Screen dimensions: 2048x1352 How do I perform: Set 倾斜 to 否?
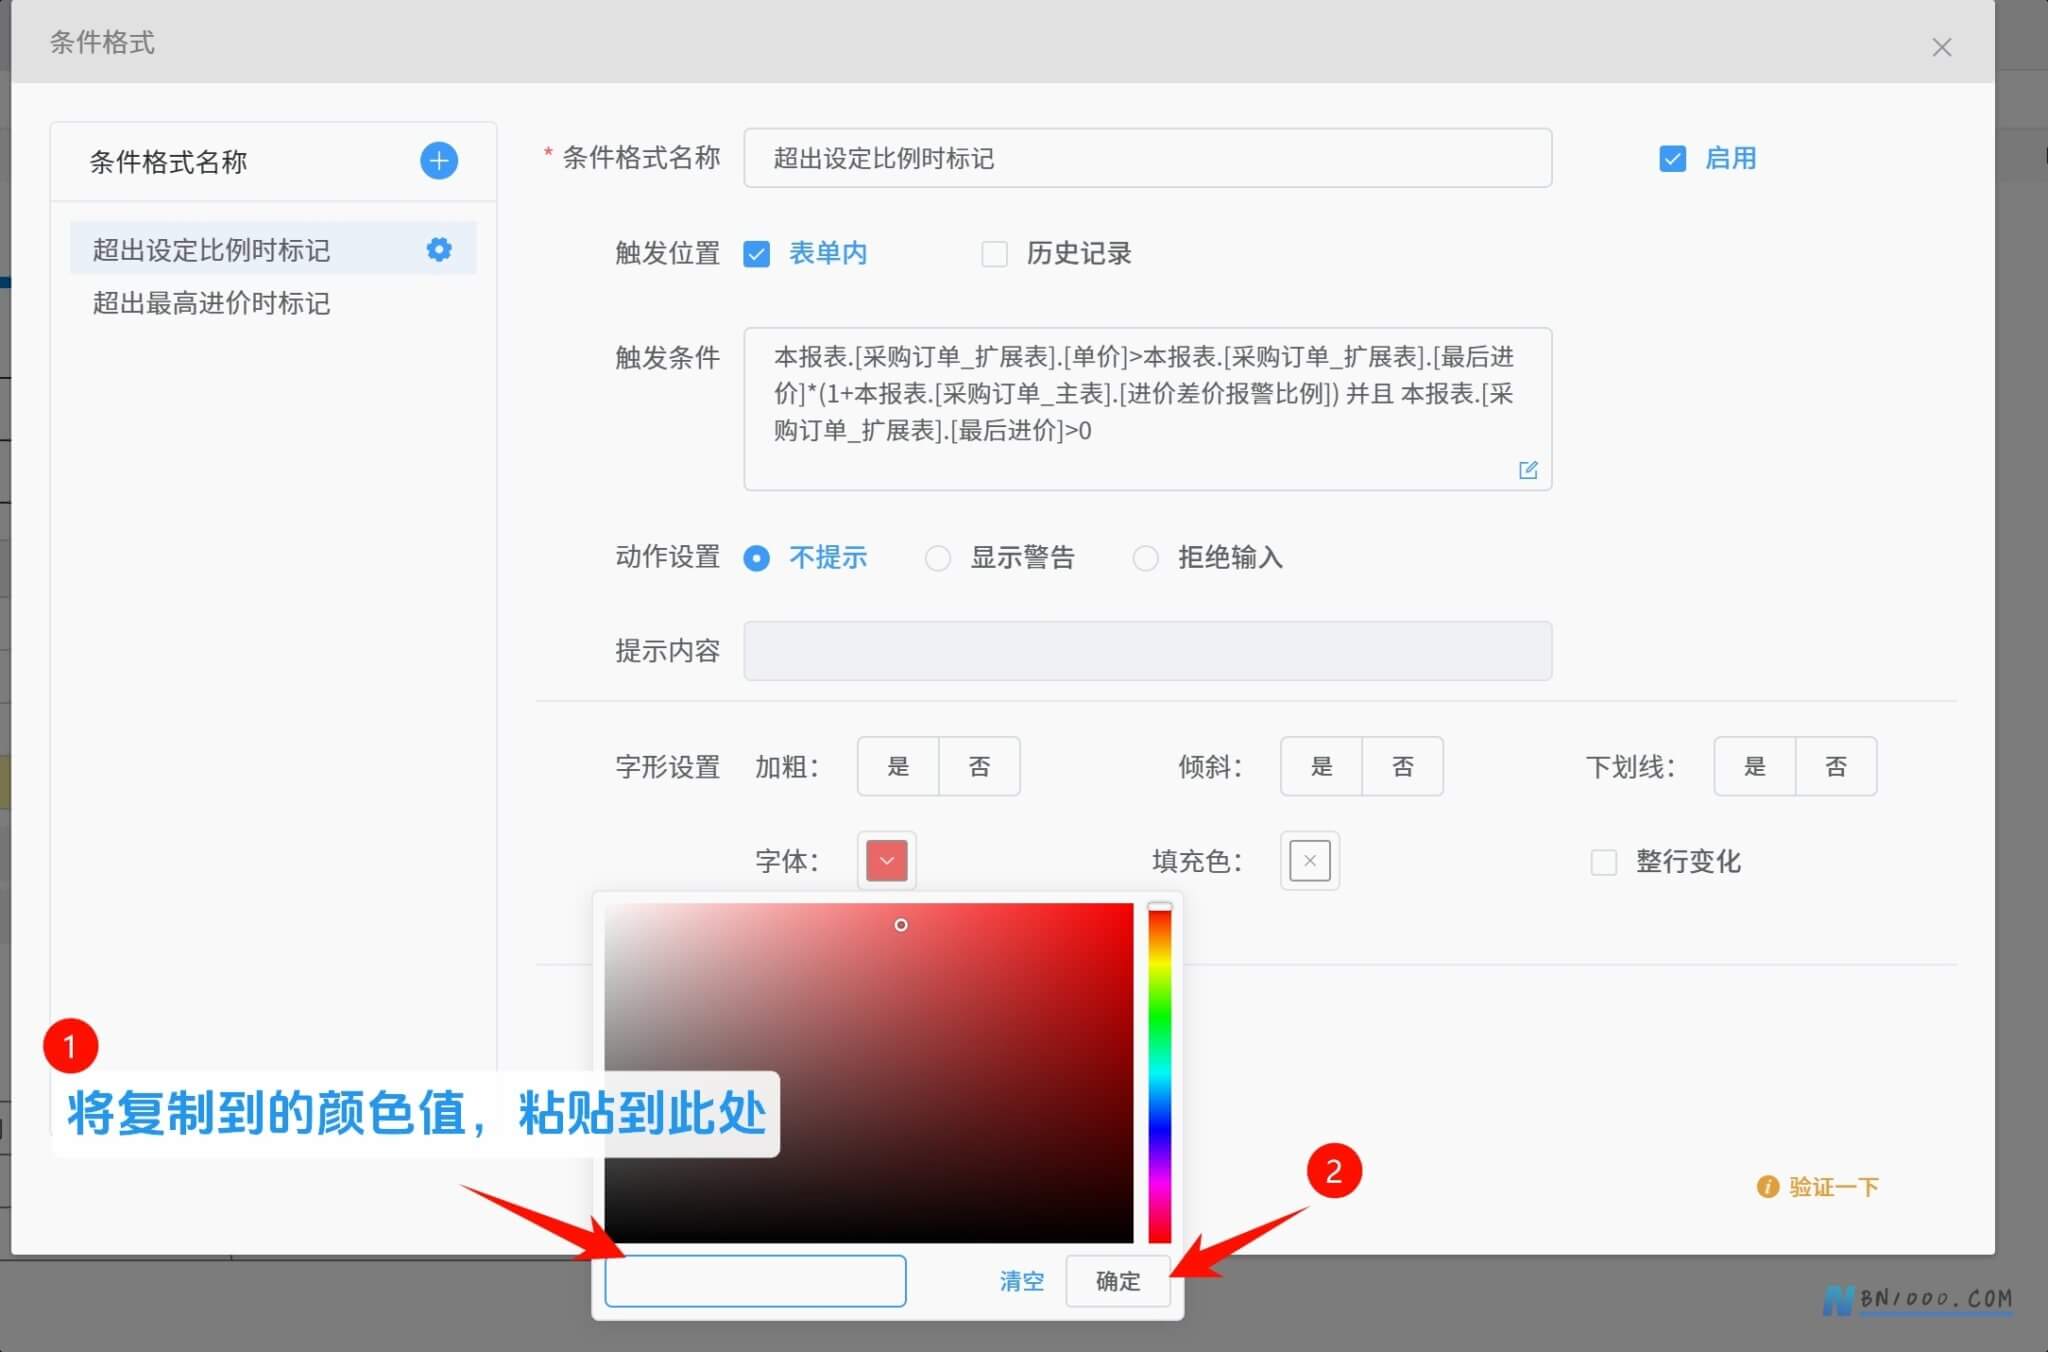coord(1403,766)
